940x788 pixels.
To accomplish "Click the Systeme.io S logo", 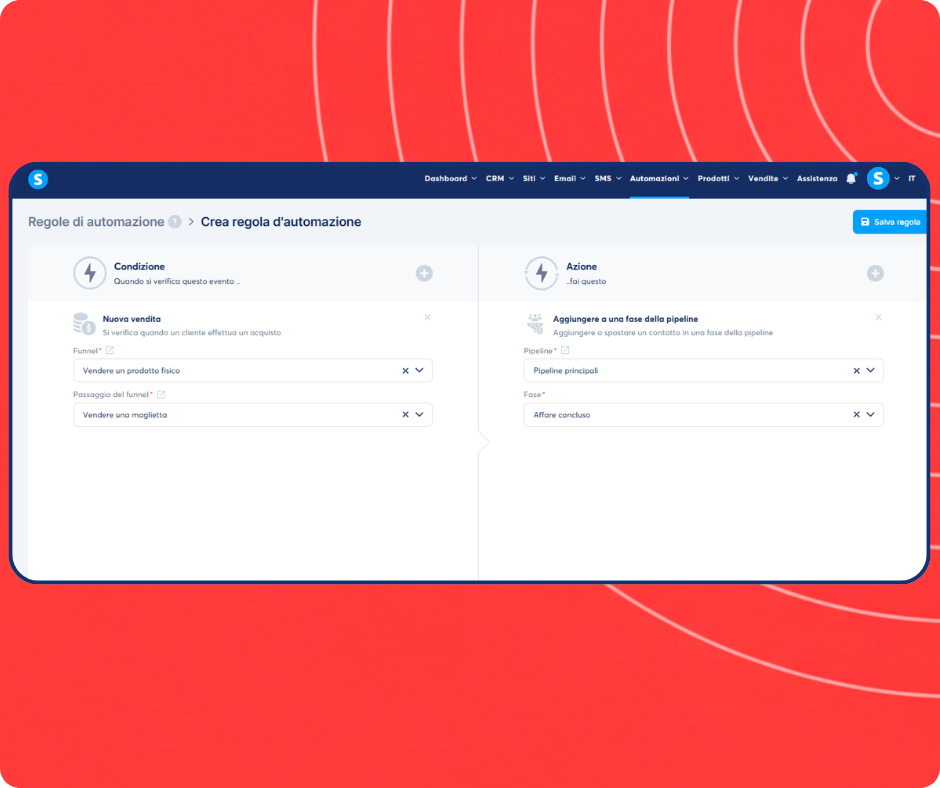I will point(38,179).
